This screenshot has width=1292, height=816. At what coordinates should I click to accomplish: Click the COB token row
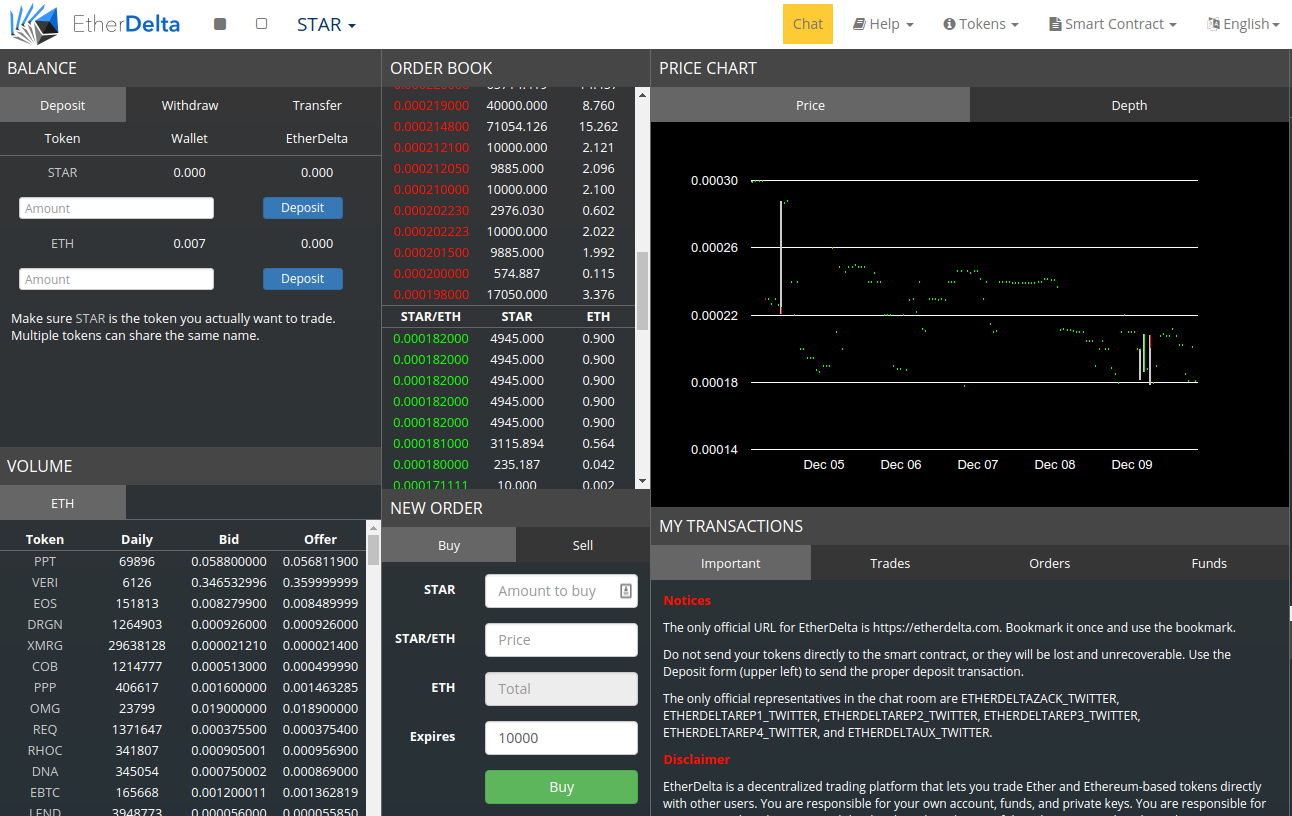pos(183,667)
